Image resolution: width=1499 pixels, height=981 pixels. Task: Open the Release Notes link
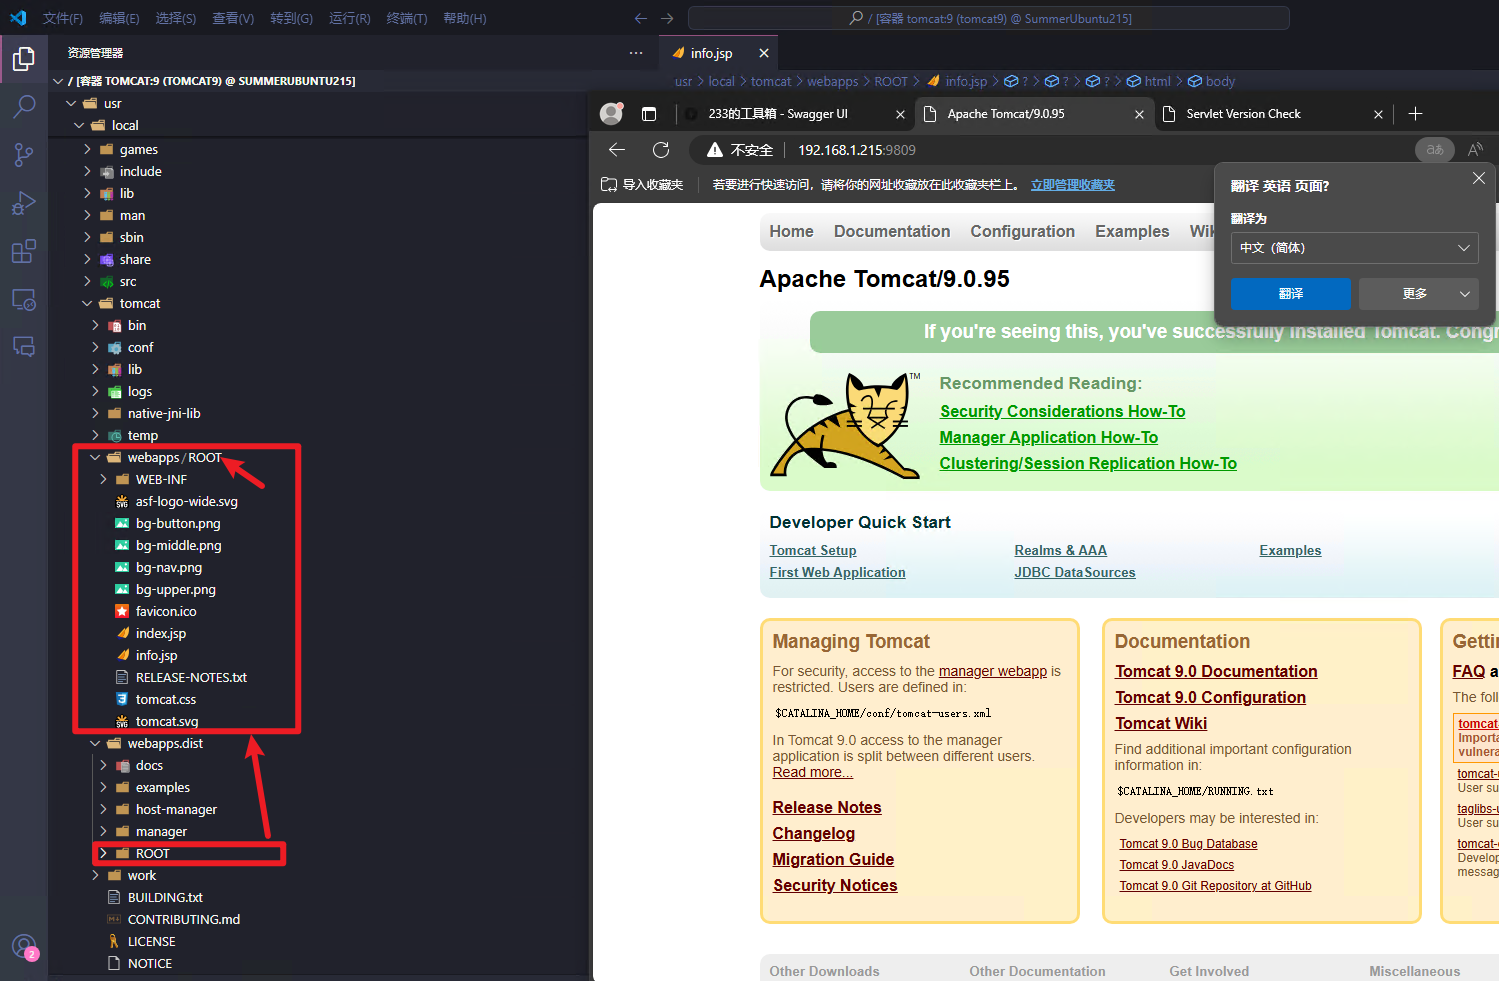point(827,807)
